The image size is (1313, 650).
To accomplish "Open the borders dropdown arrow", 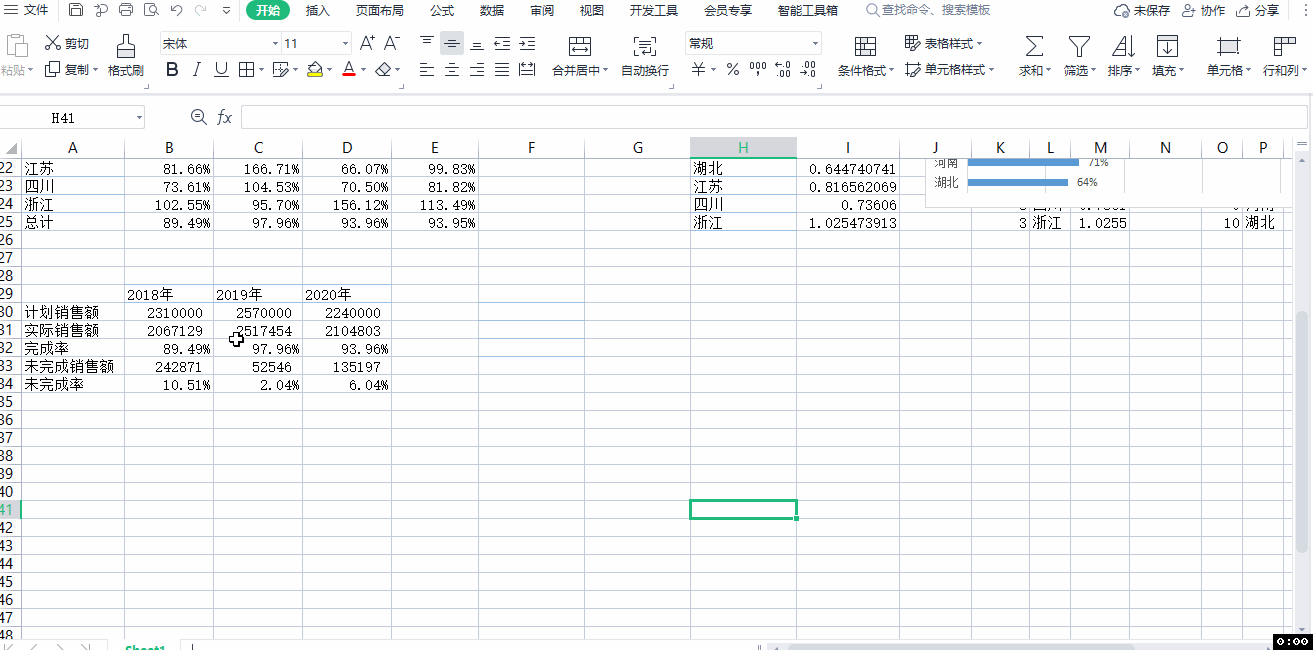I will tap(261, 70).
